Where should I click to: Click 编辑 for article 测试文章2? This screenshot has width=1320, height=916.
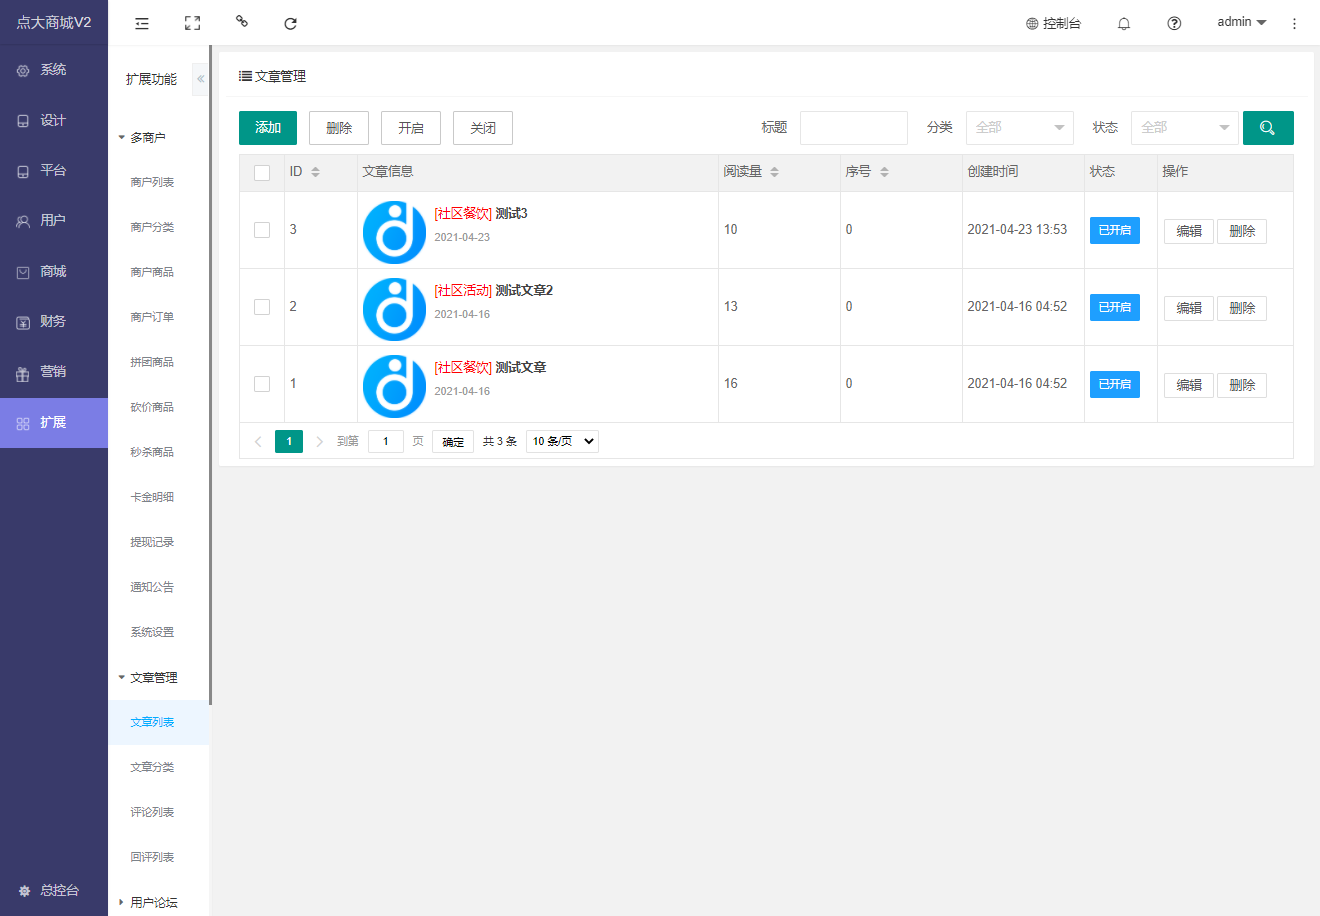coord(1189,308)
